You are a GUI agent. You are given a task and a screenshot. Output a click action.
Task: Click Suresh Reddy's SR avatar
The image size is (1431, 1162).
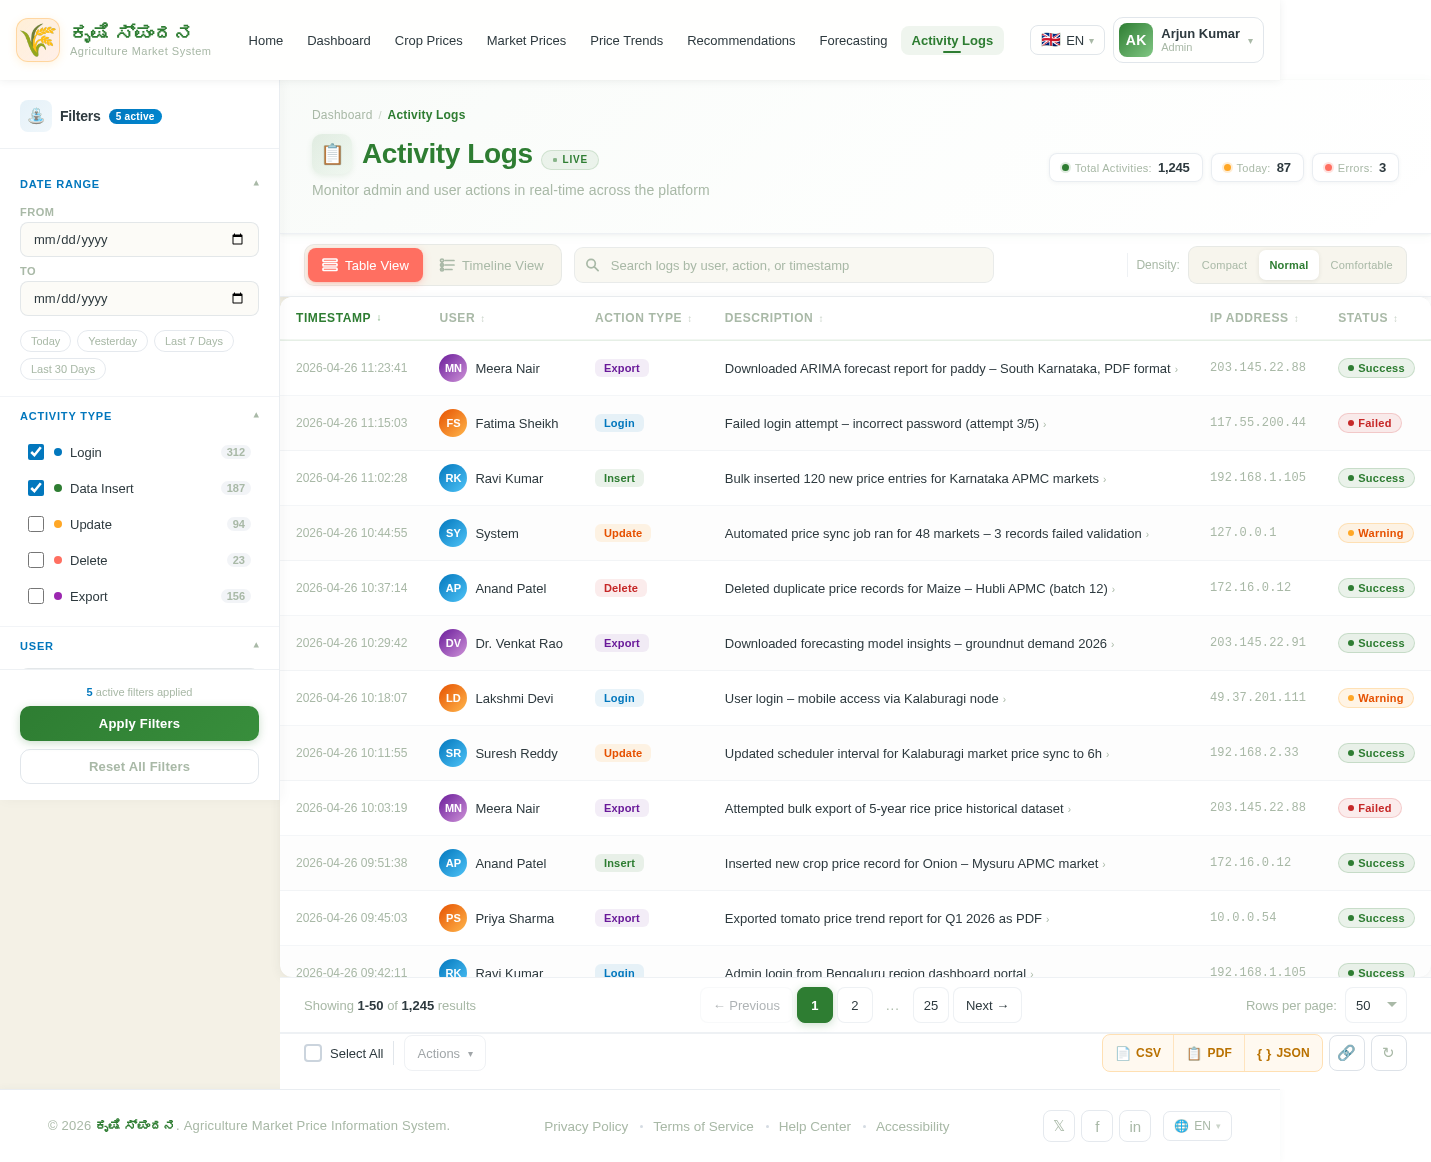click(x=453, y=753)
